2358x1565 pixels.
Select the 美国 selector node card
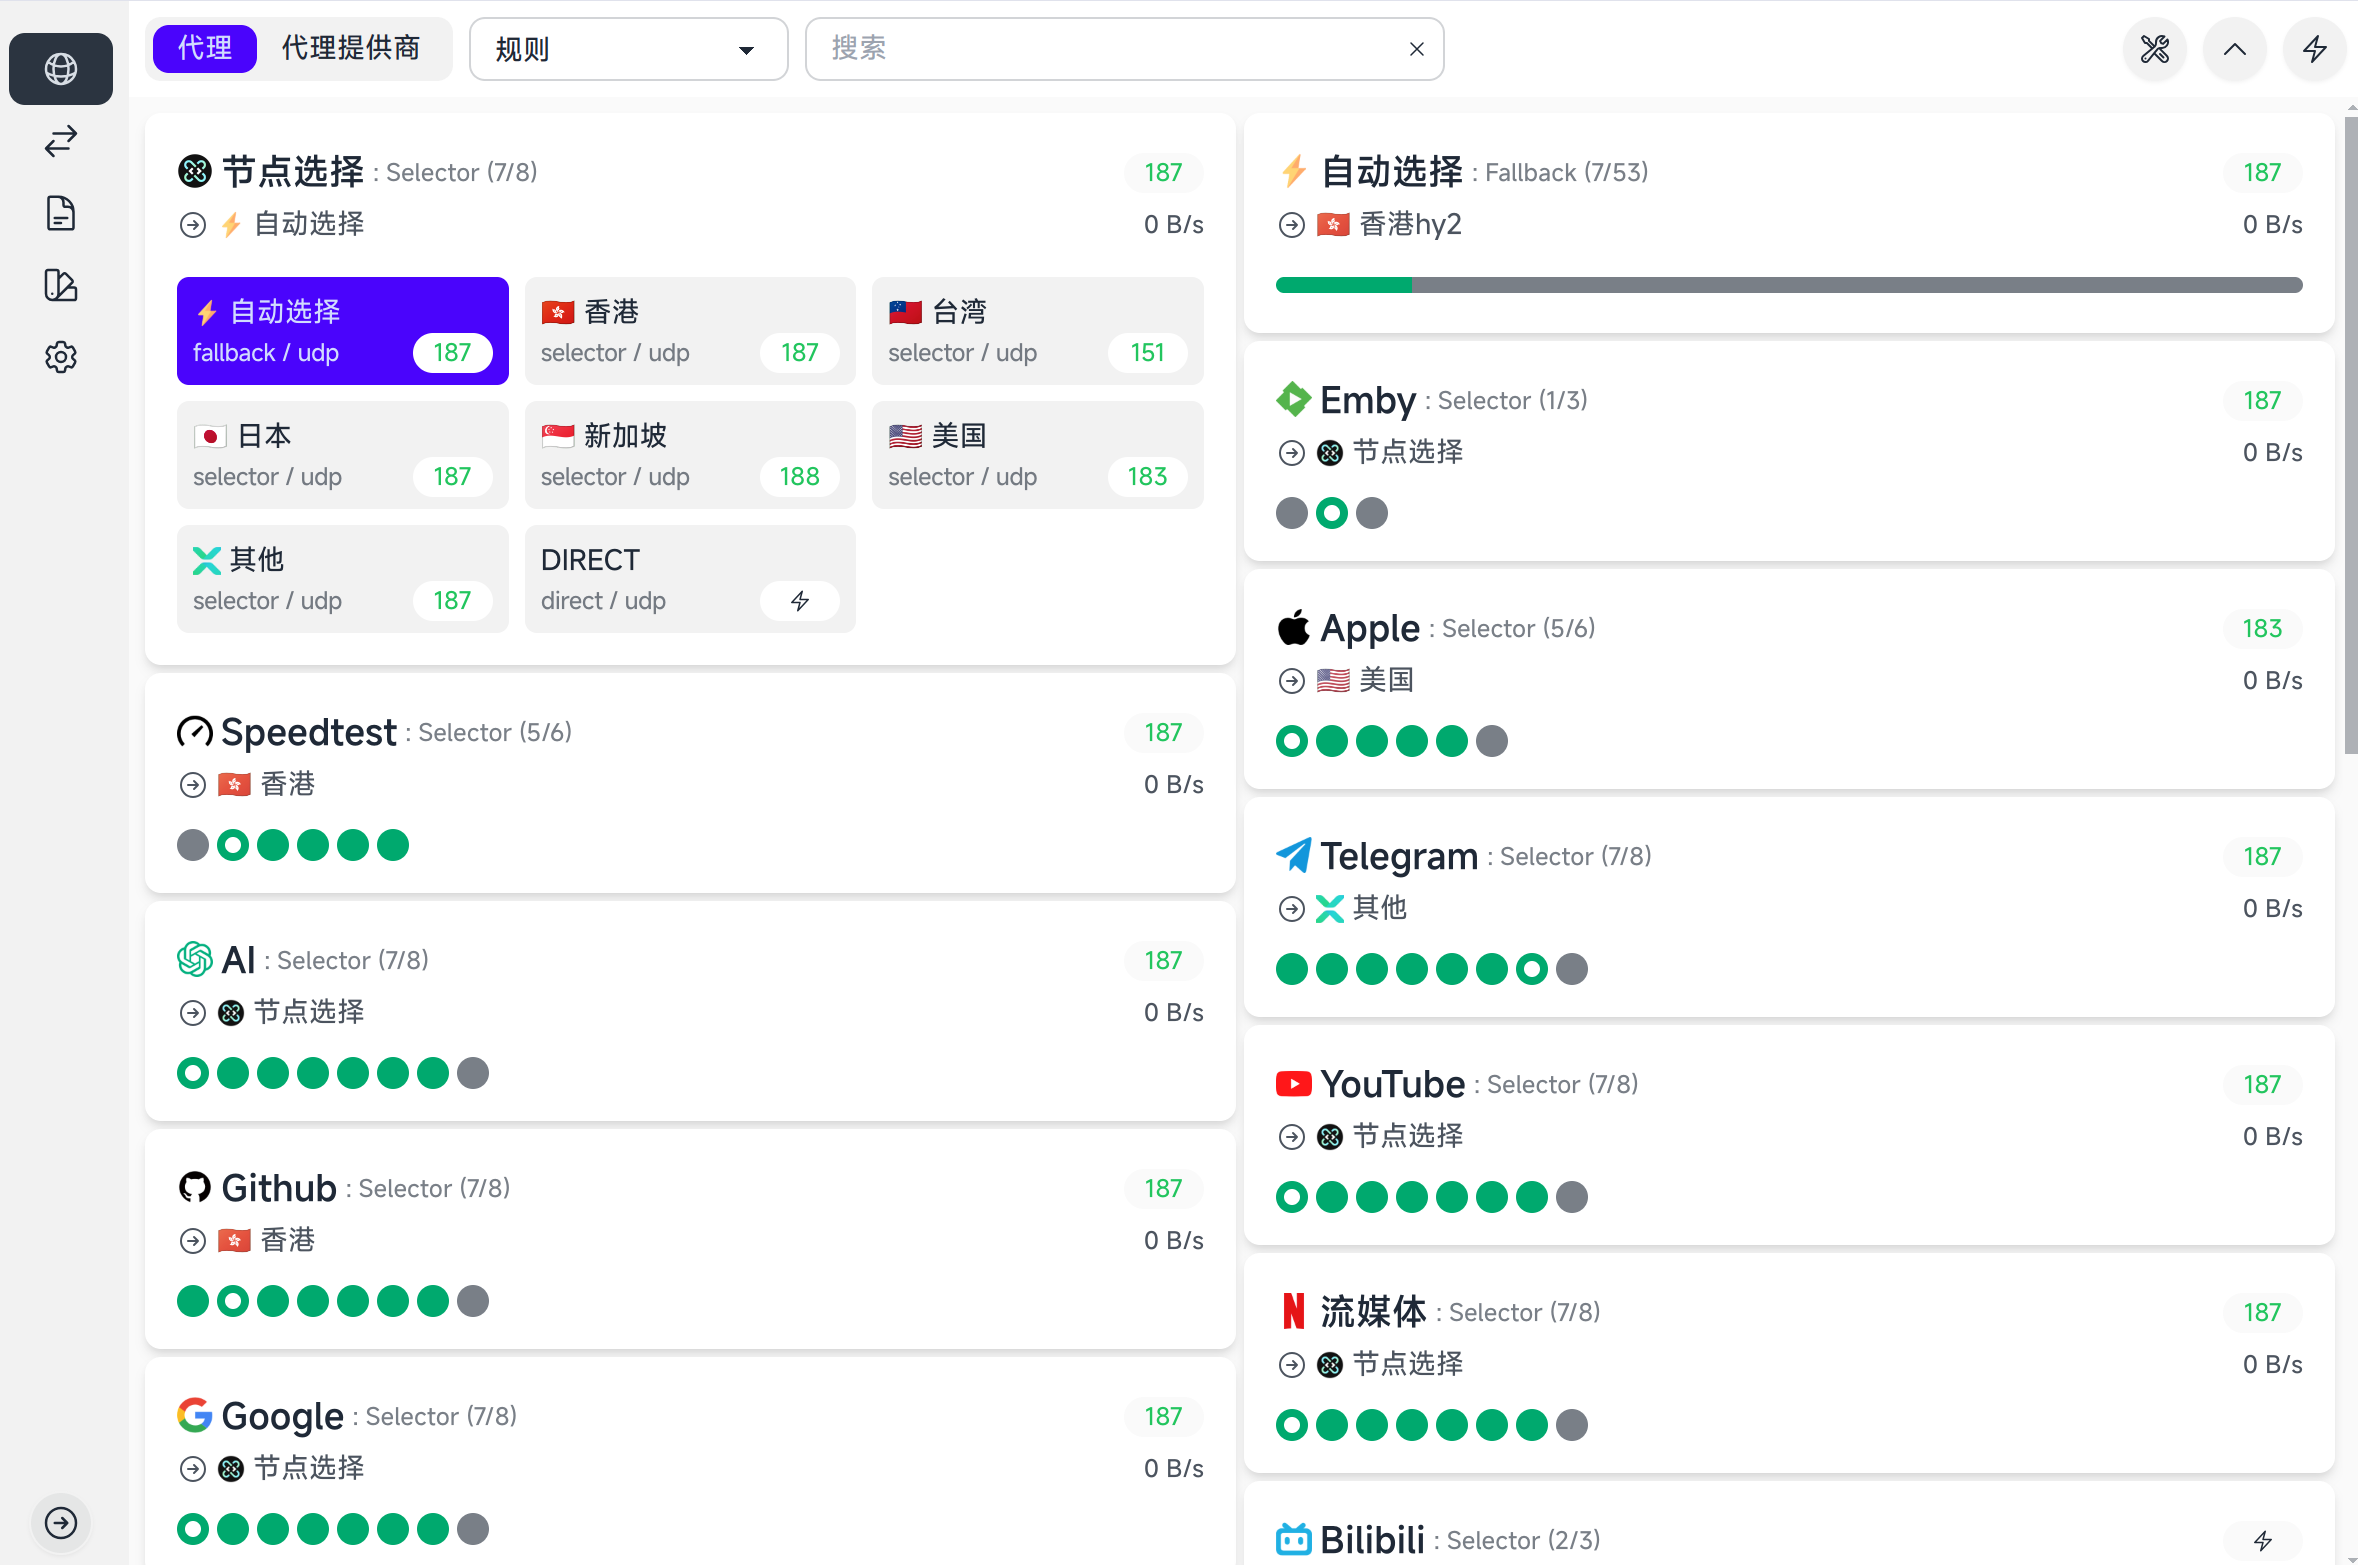click(1038, 455)
